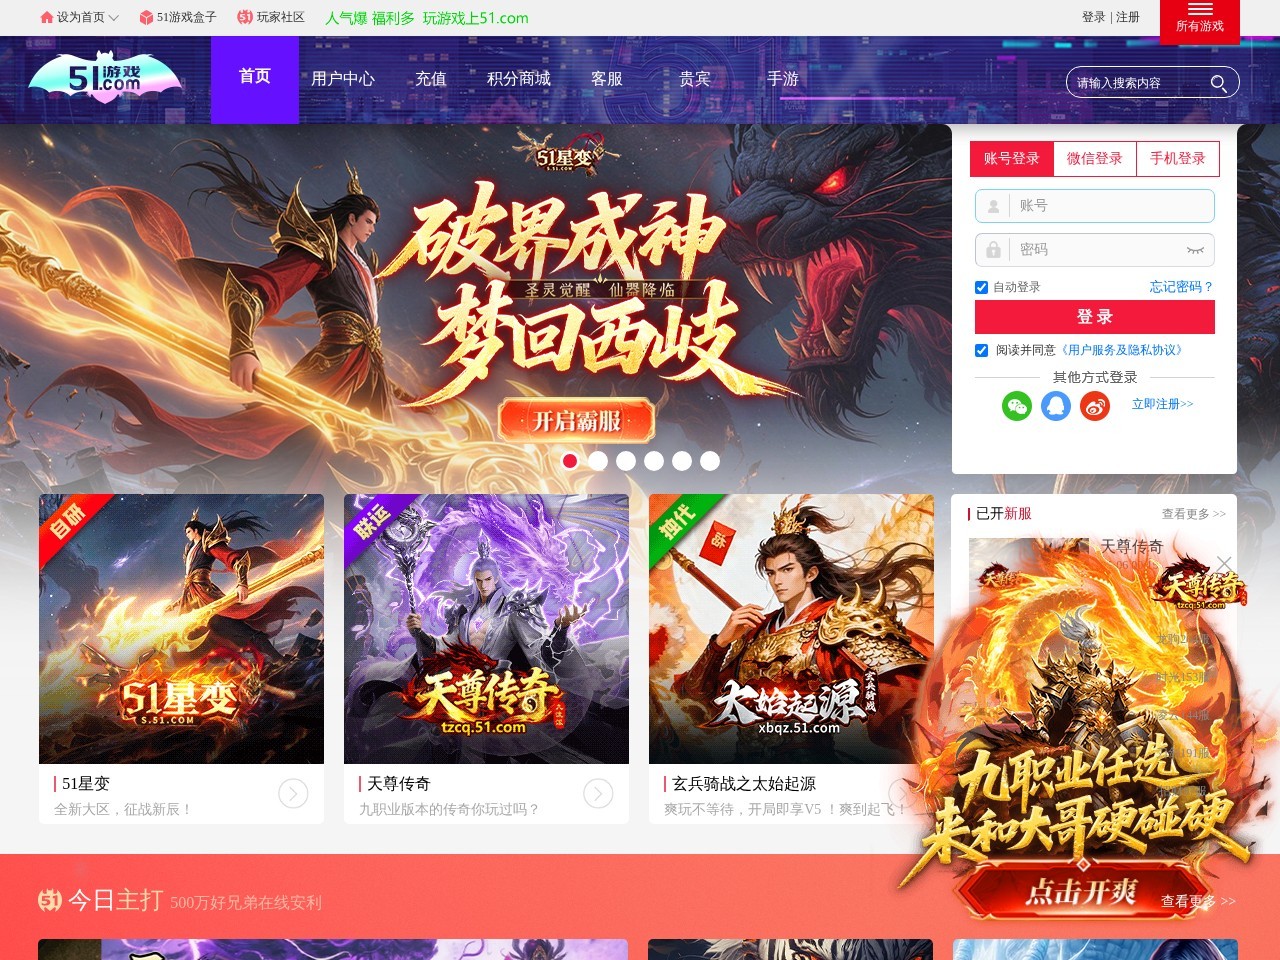
Task: Open the 积分商城 navigation item
Action: point(519,79)
